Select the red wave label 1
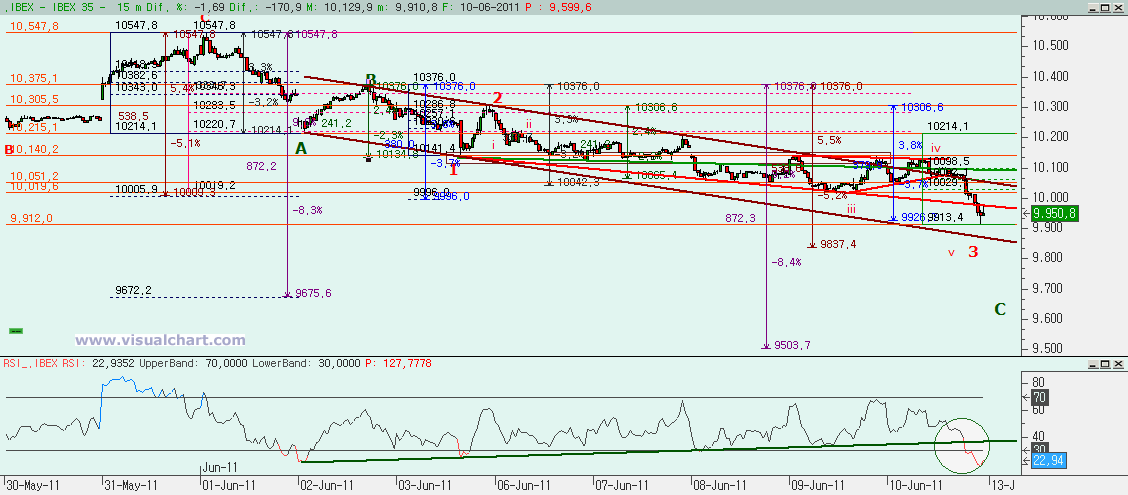1128x495 pixels. point(453,170)
